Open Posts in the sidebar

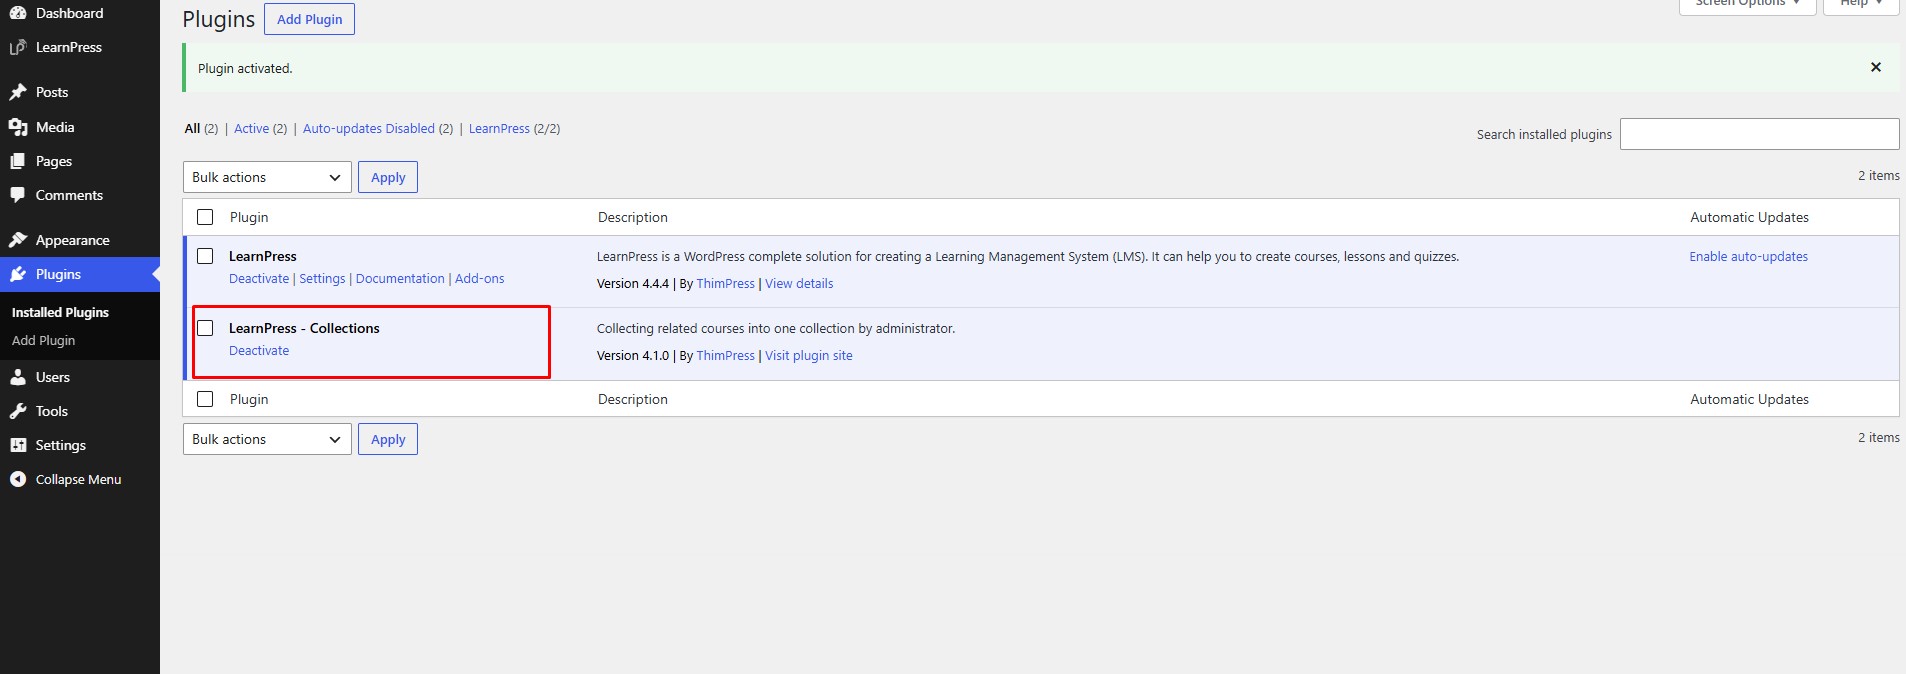coord(52,92)
